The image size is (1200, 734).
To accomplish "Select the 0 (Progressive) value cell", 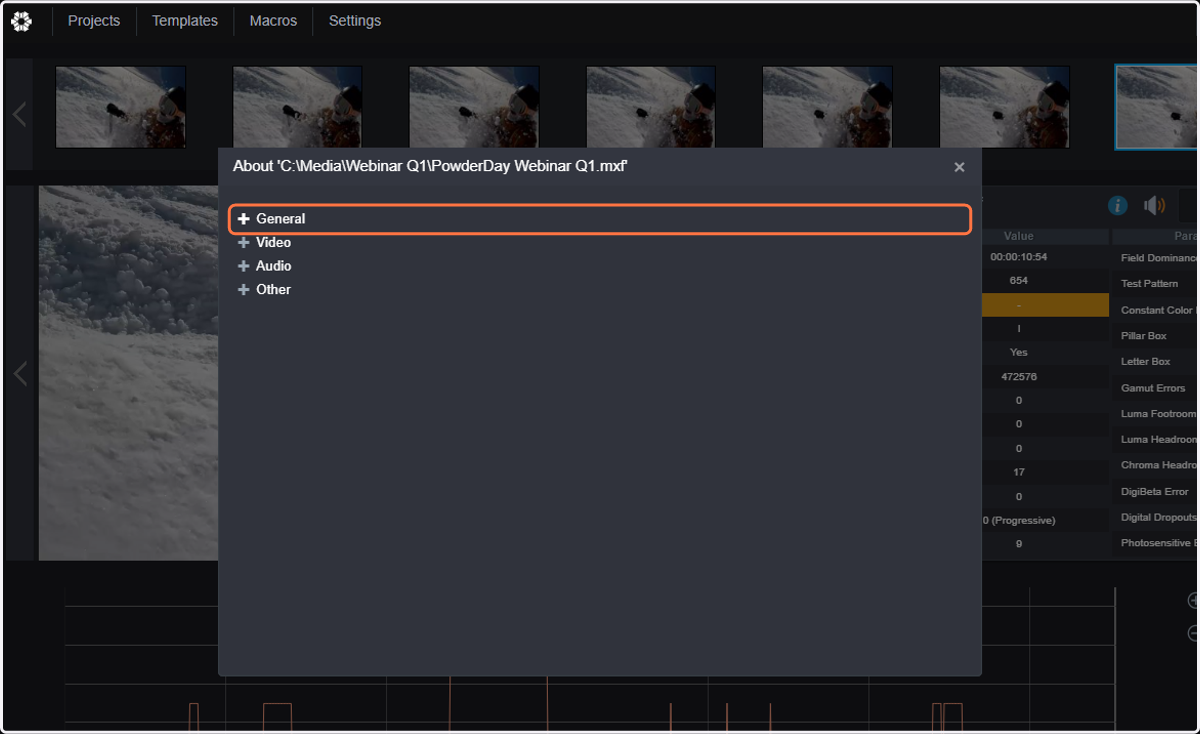I will click(1019, 521).
